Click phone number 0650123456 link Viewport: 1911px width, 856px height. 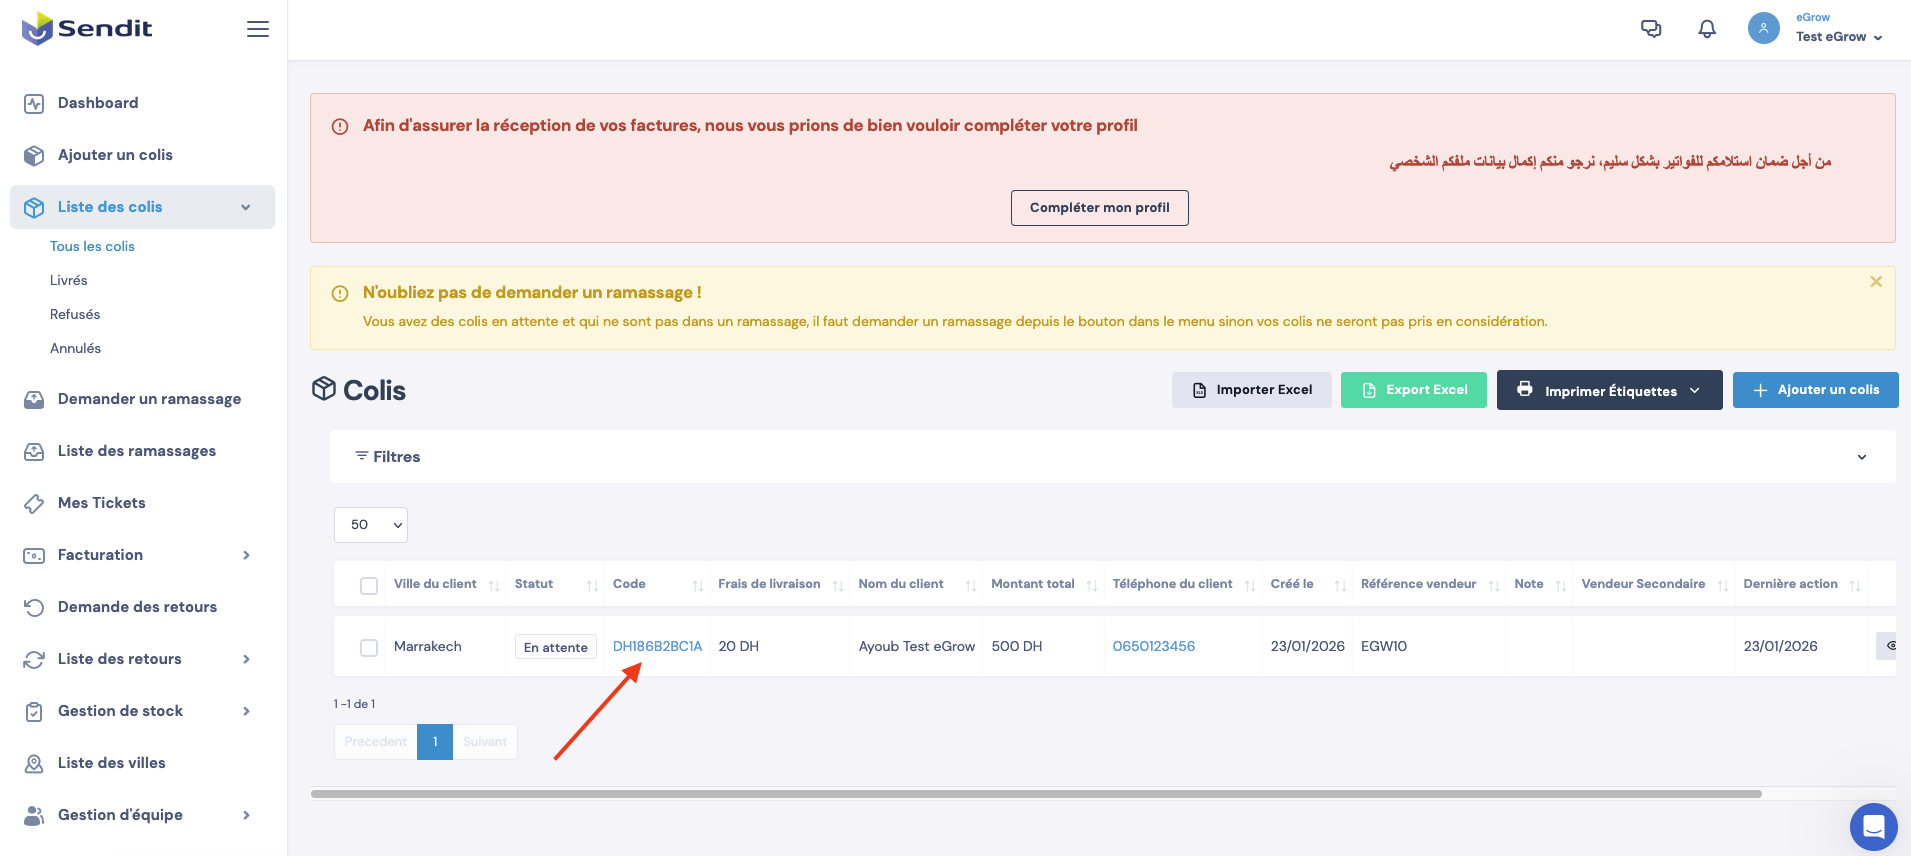tap(1154, 646)
